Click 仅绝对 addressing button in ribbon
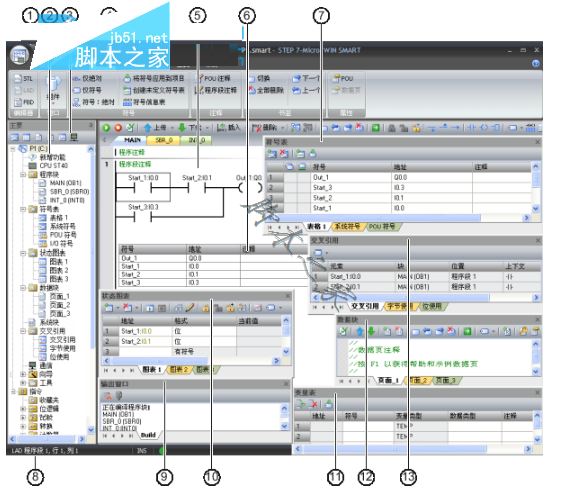Viewport: 581px width, 491px height. click(87, 78)
